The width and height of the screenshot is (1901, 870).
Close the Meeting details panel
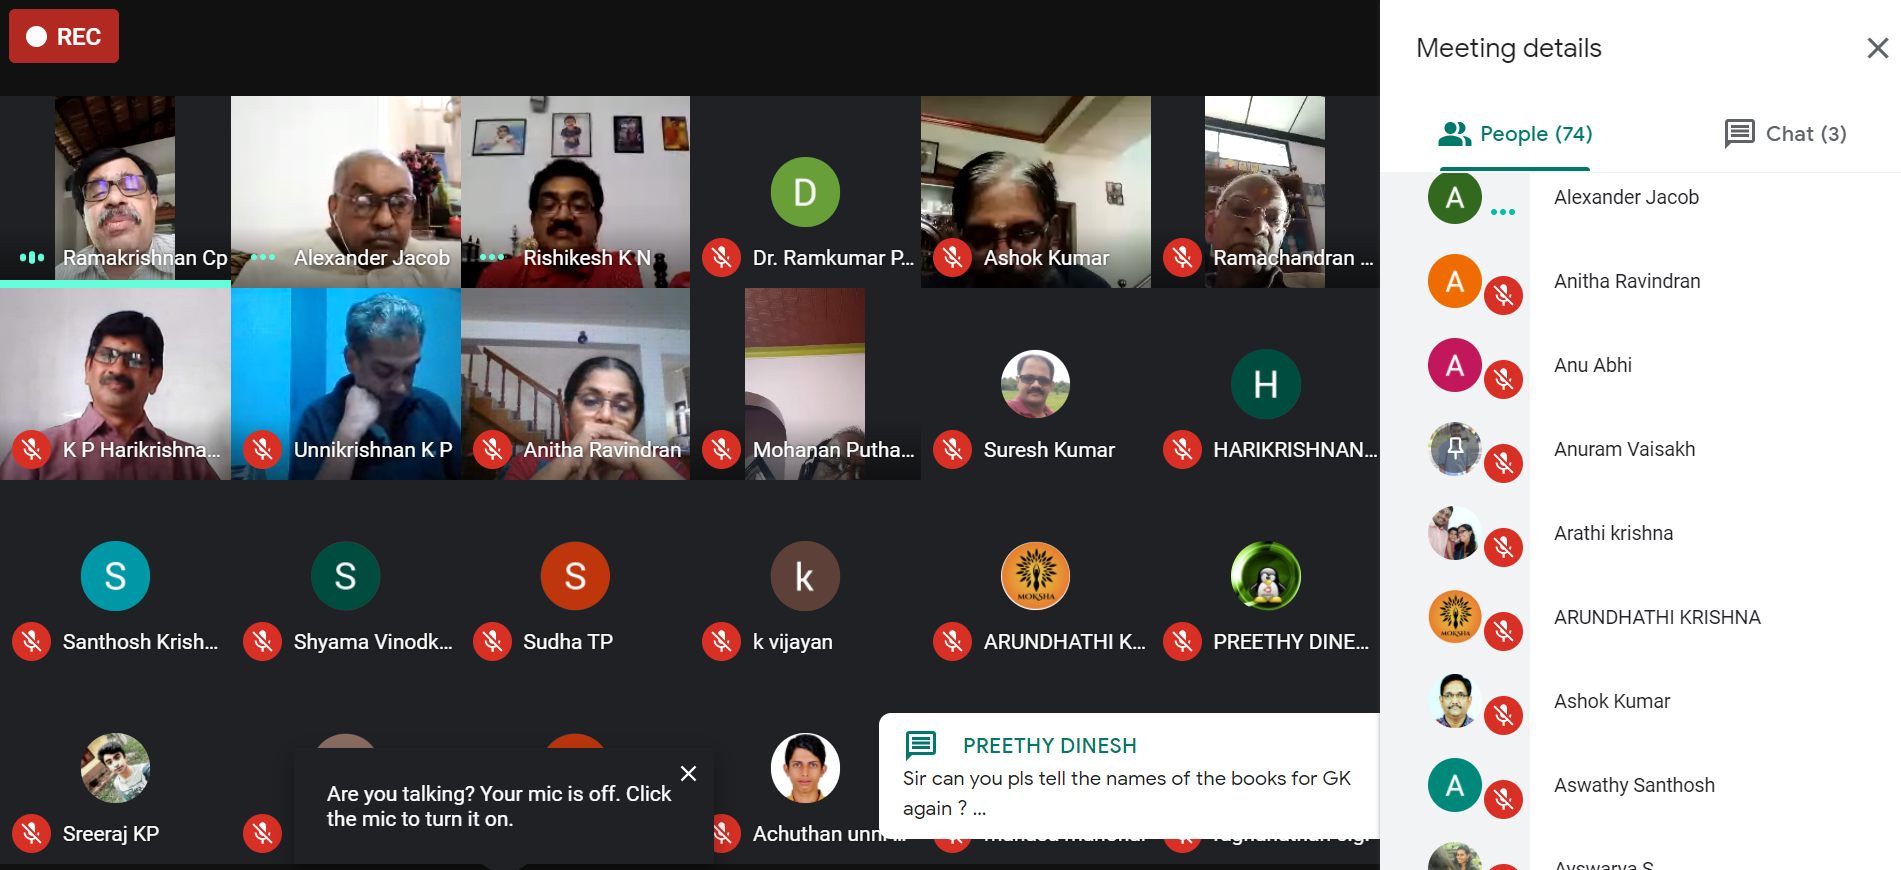click(1877, 48)
